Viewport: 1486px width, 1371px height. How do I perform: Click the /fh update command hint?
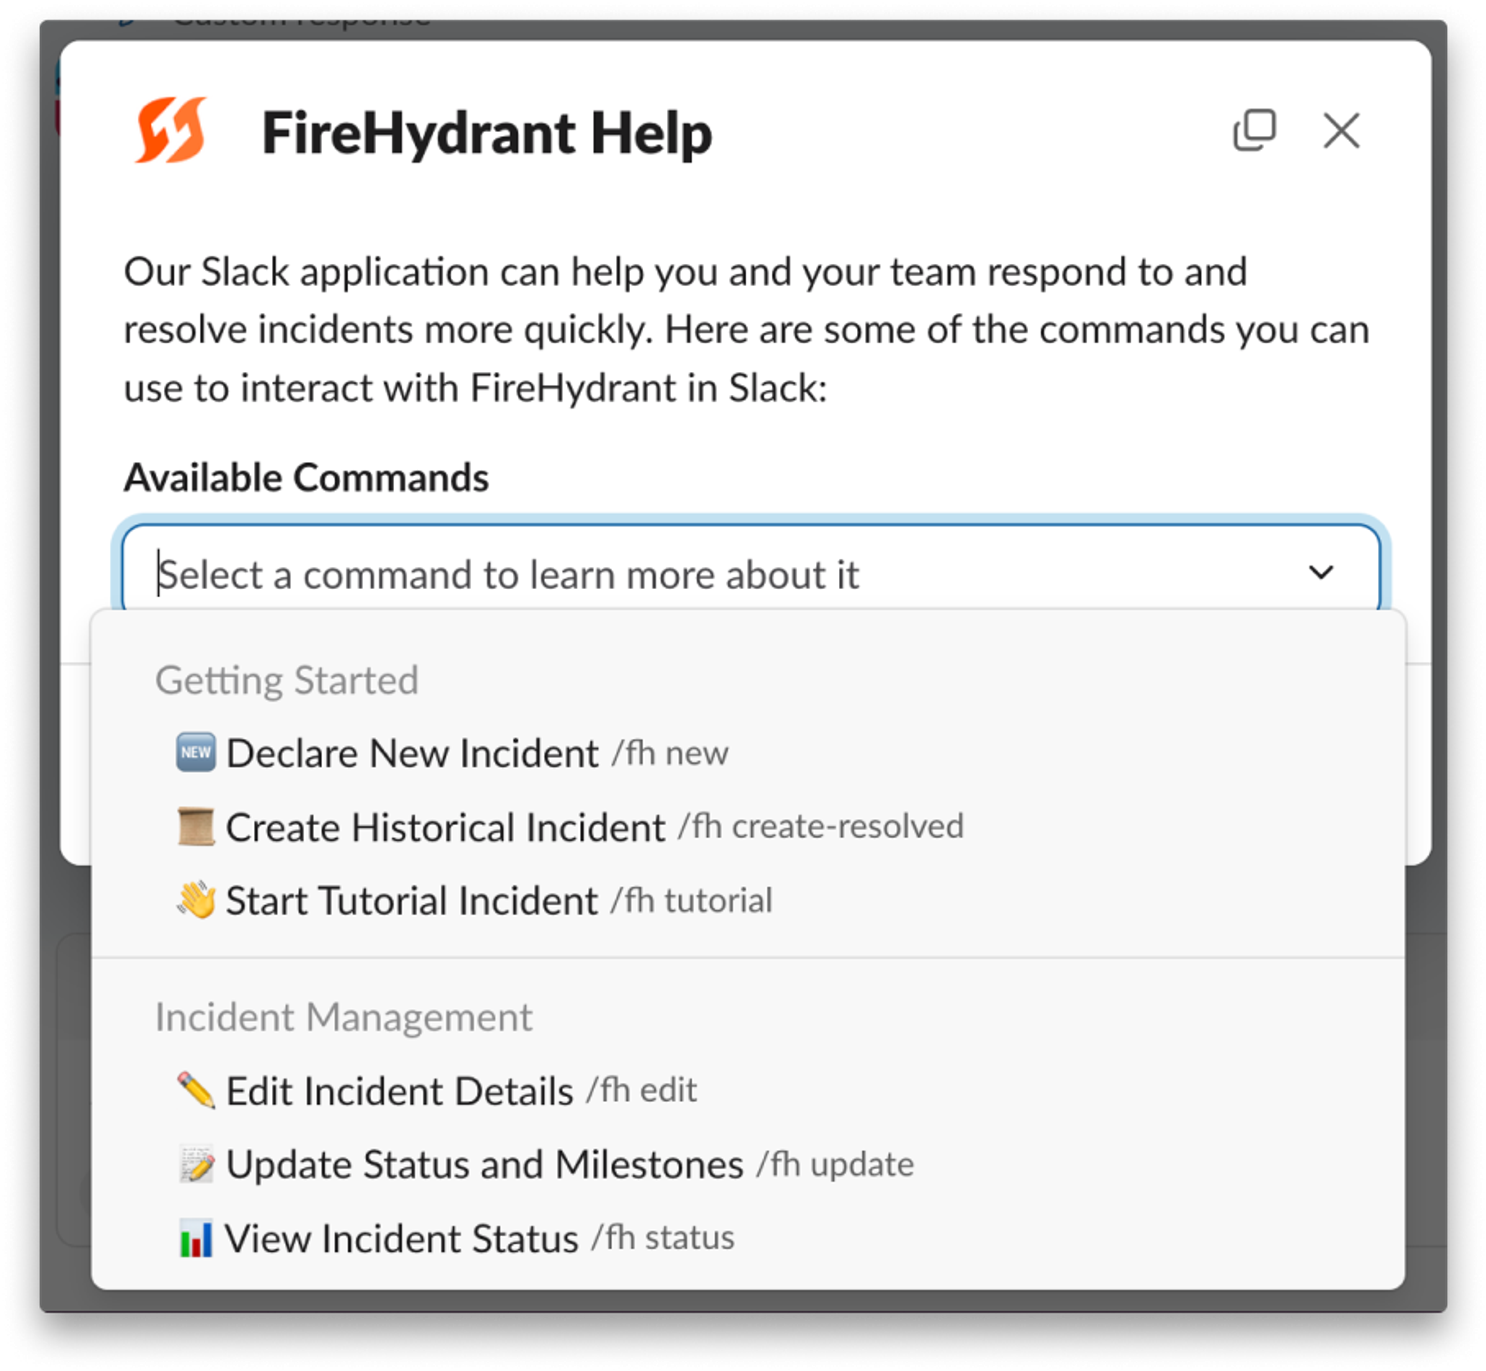tap(835, 1164)
